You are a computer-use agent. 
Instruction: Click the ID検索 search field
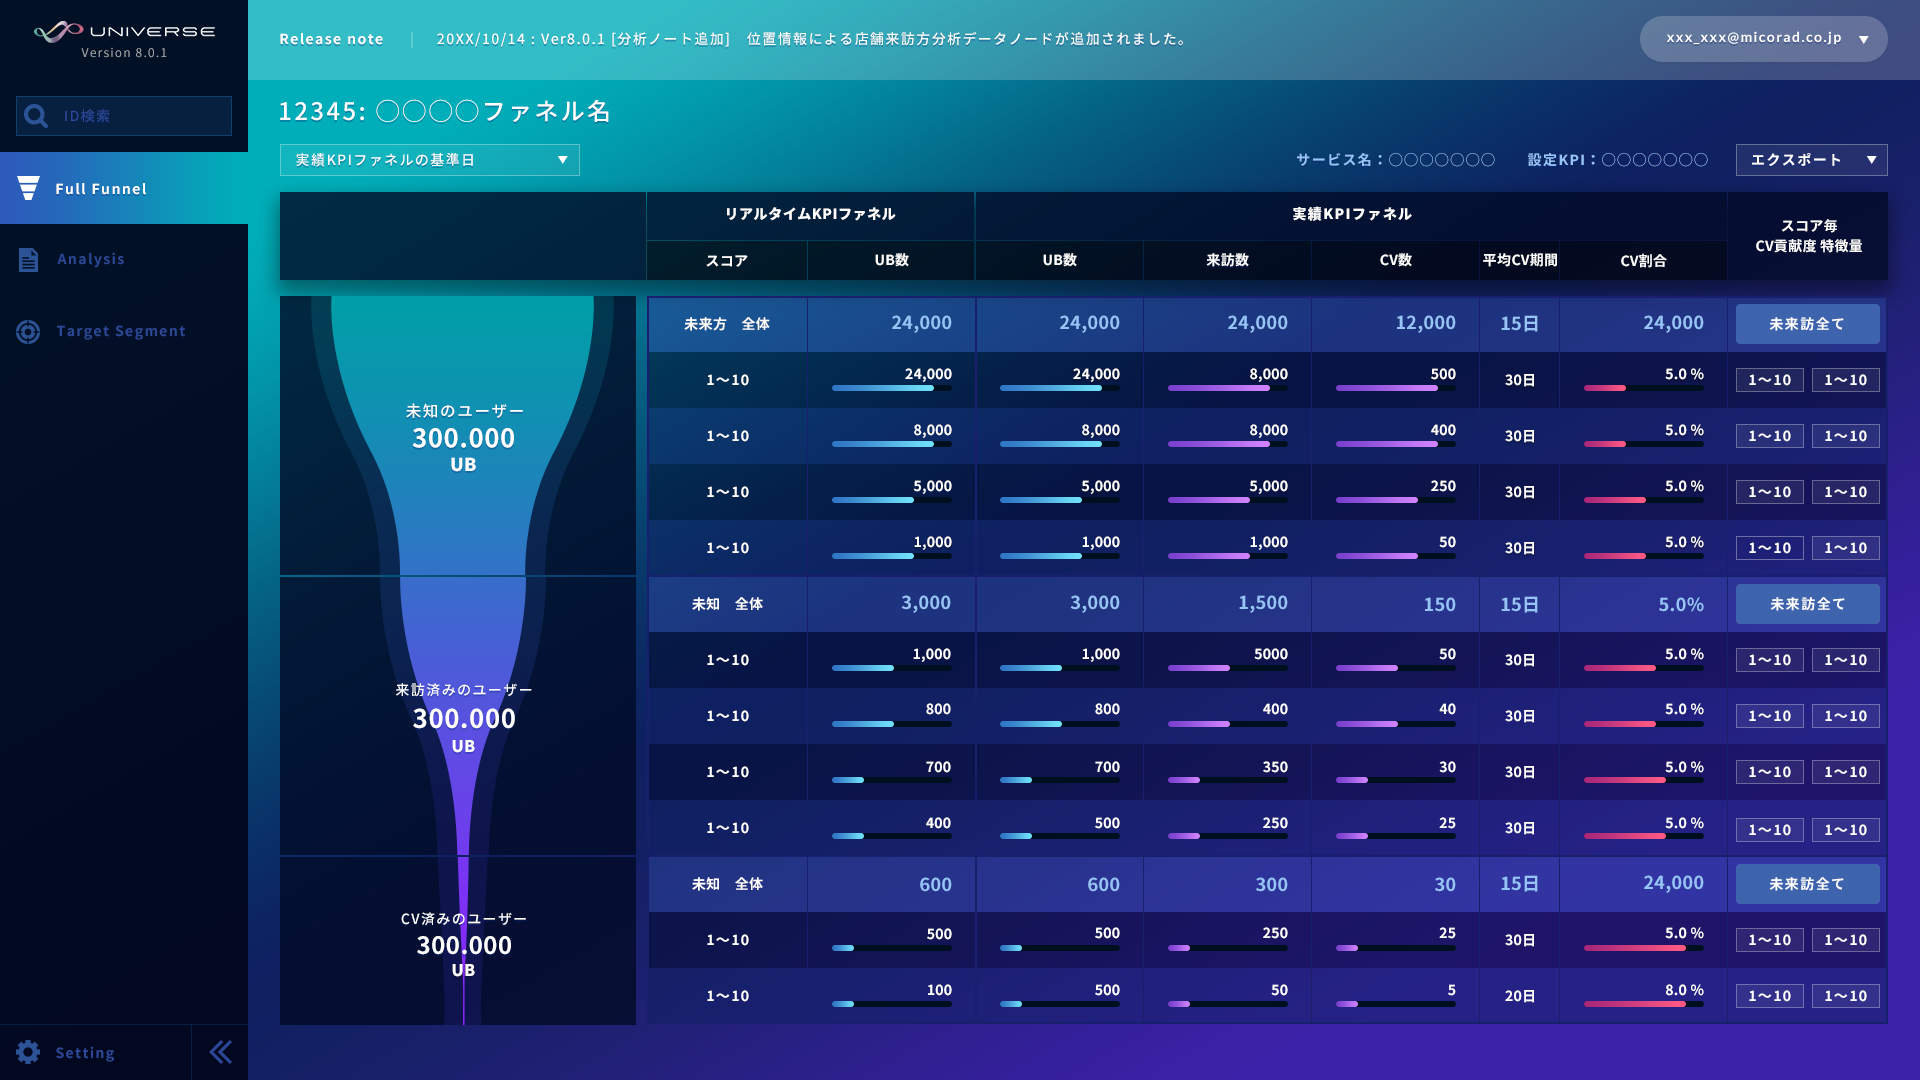click(140, 116)
